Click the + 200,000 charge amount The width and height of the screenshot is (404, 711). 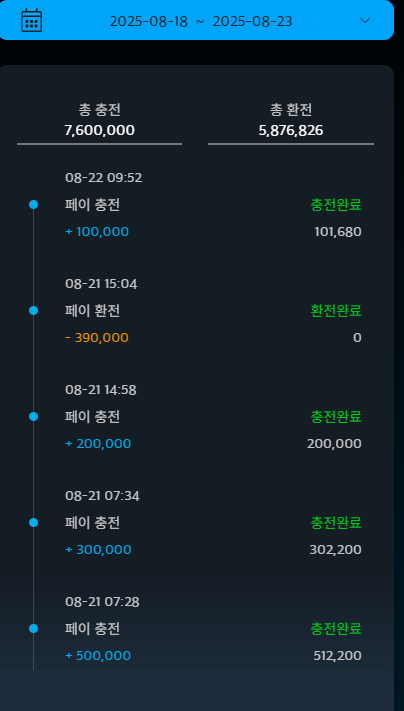[98, 443]
